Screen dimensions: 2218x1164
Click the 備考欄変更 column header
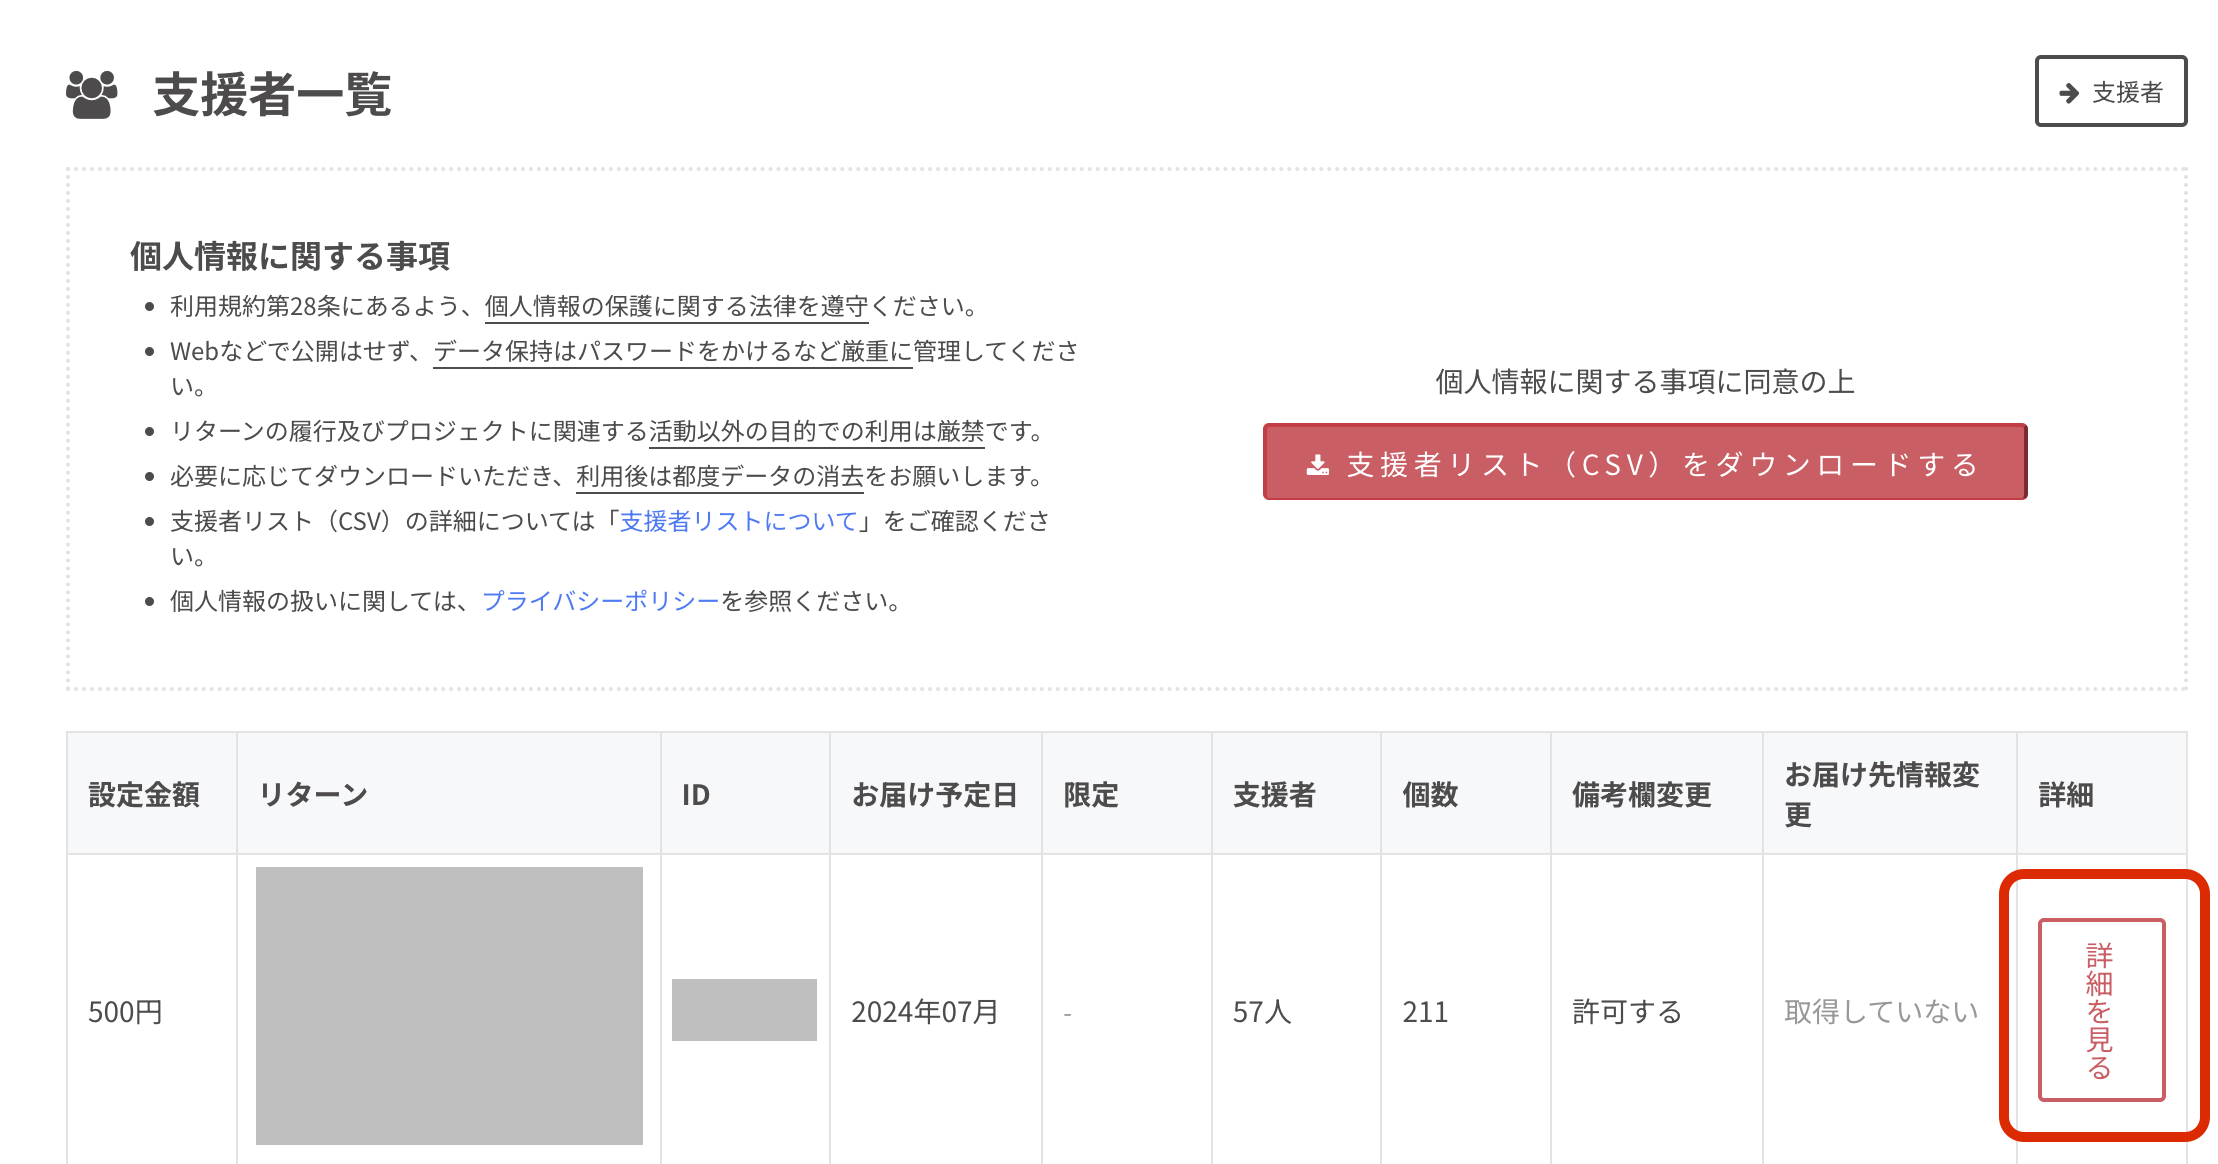point(1641,795)
